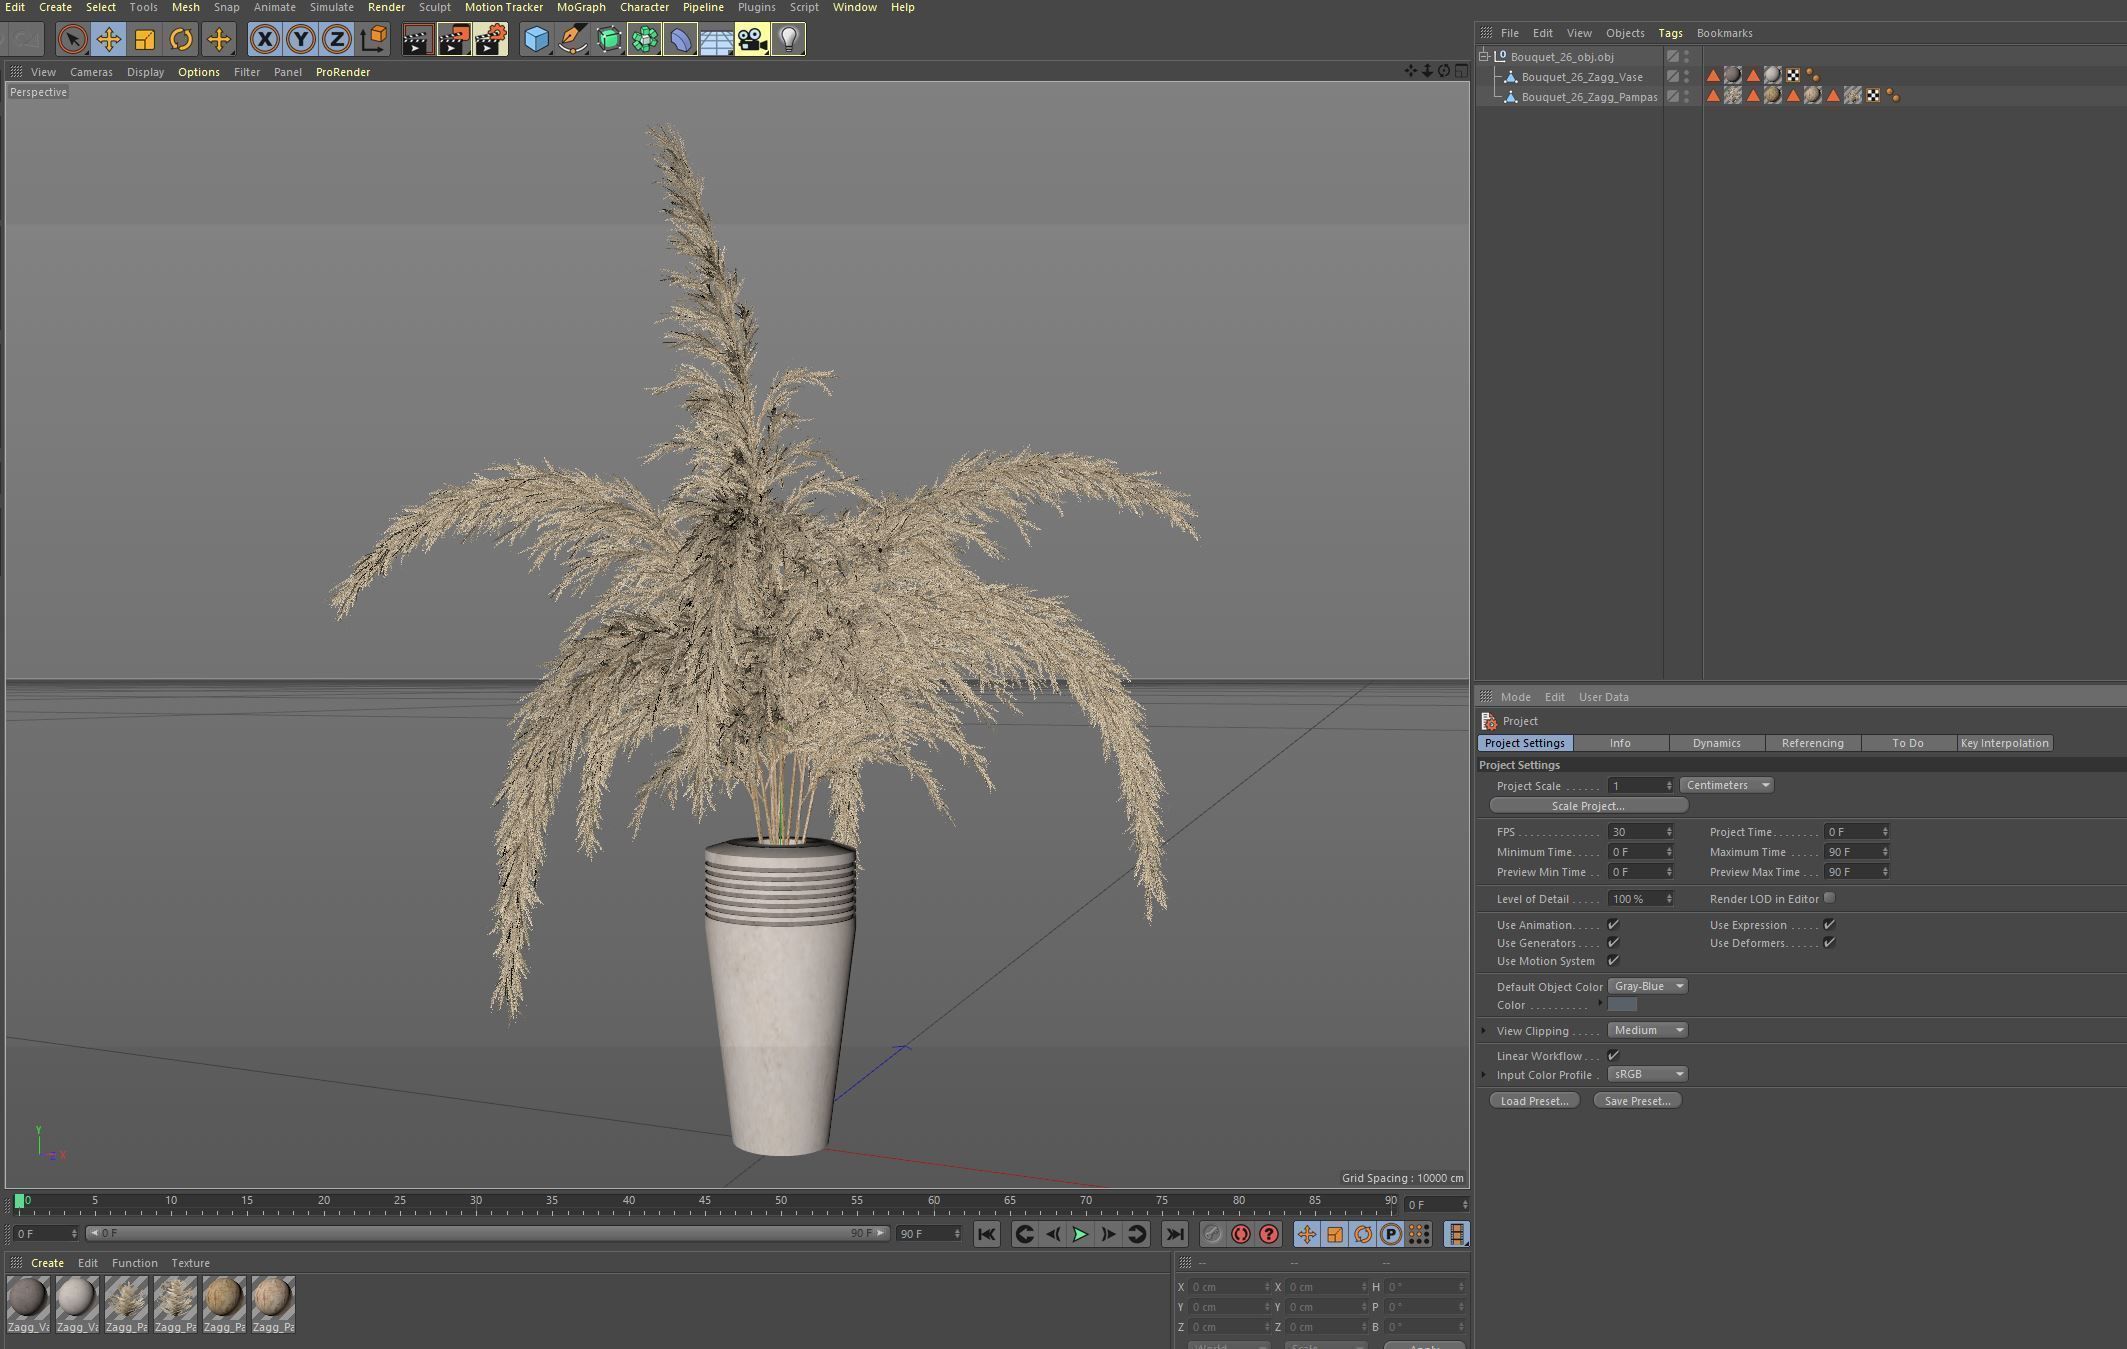
Task: Enable Render LOD in Editor
Action: click(x=1830, y=898)
